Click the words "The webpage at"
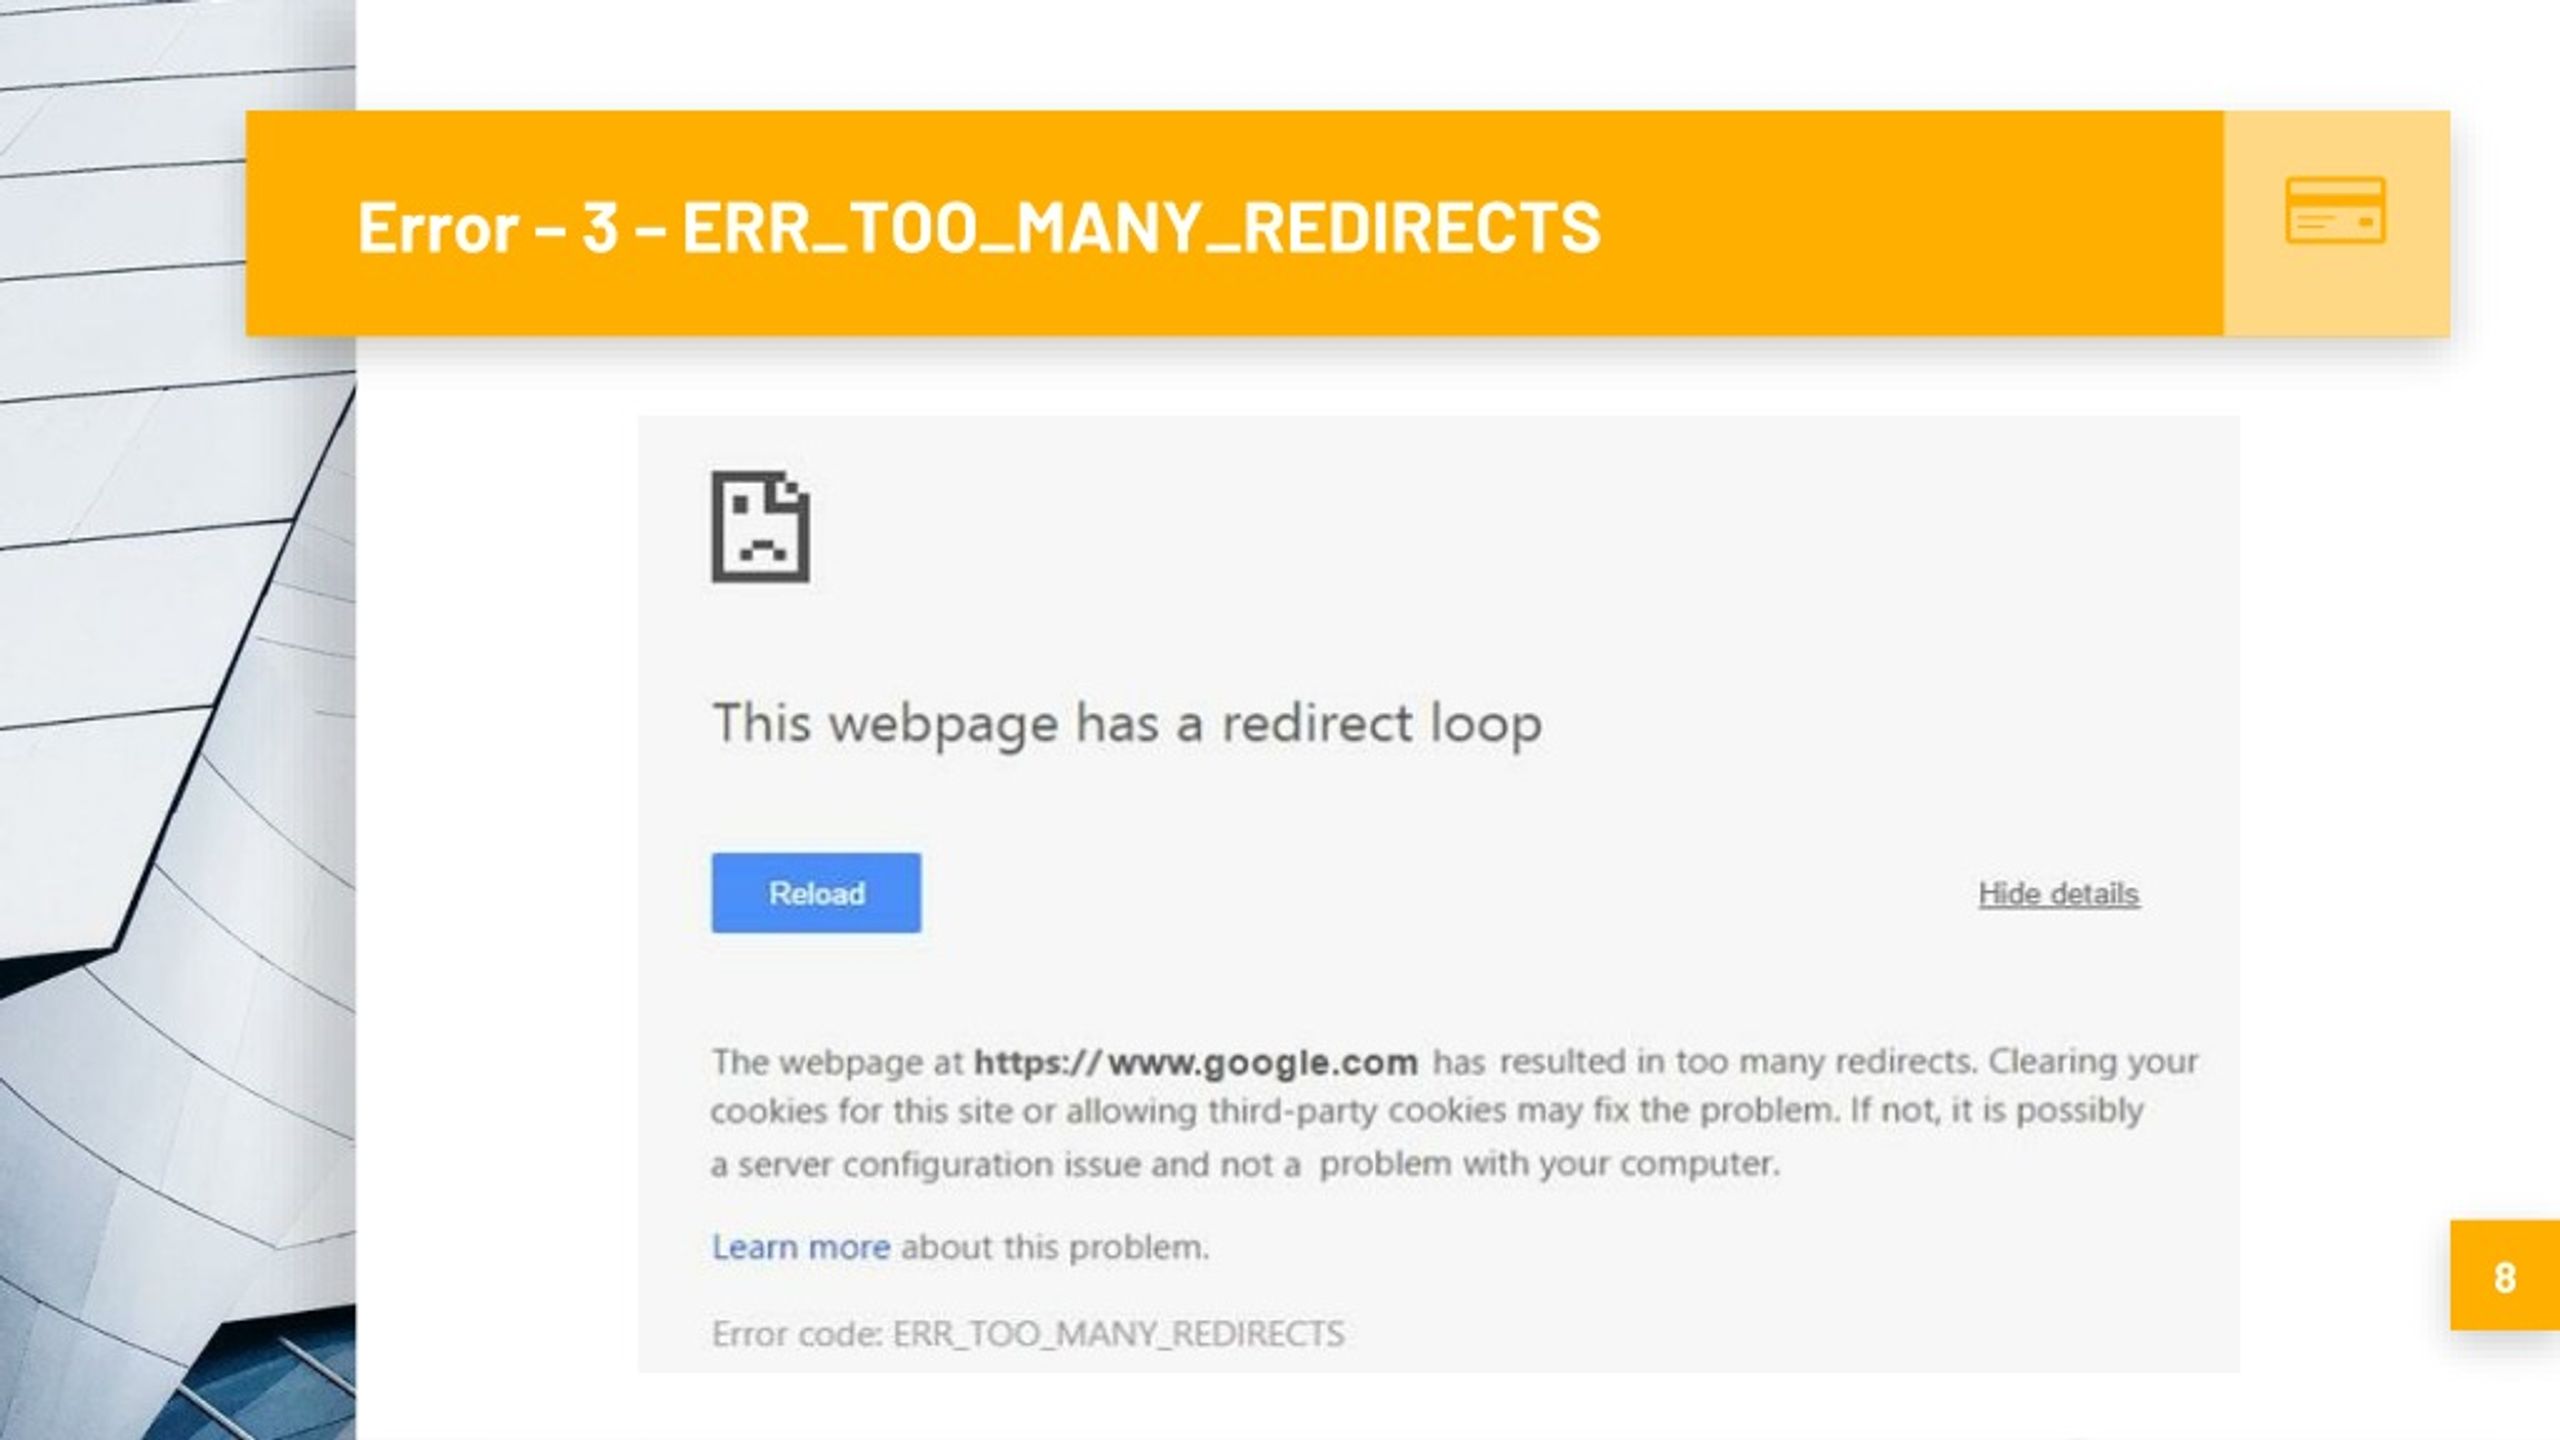This screenshot has height=1440, width=2560. click(x=837, y=1061)
